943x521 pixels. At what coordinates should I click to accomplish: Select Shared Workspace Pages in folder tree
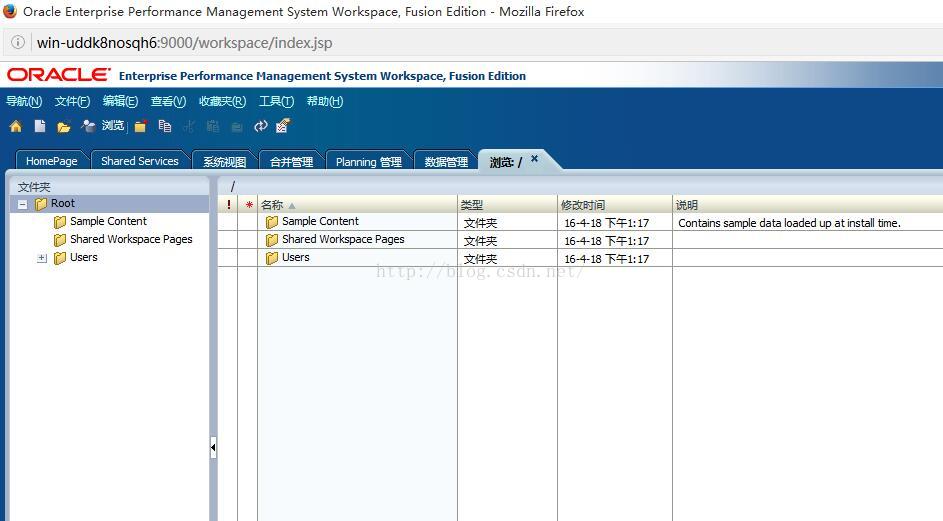131,239
